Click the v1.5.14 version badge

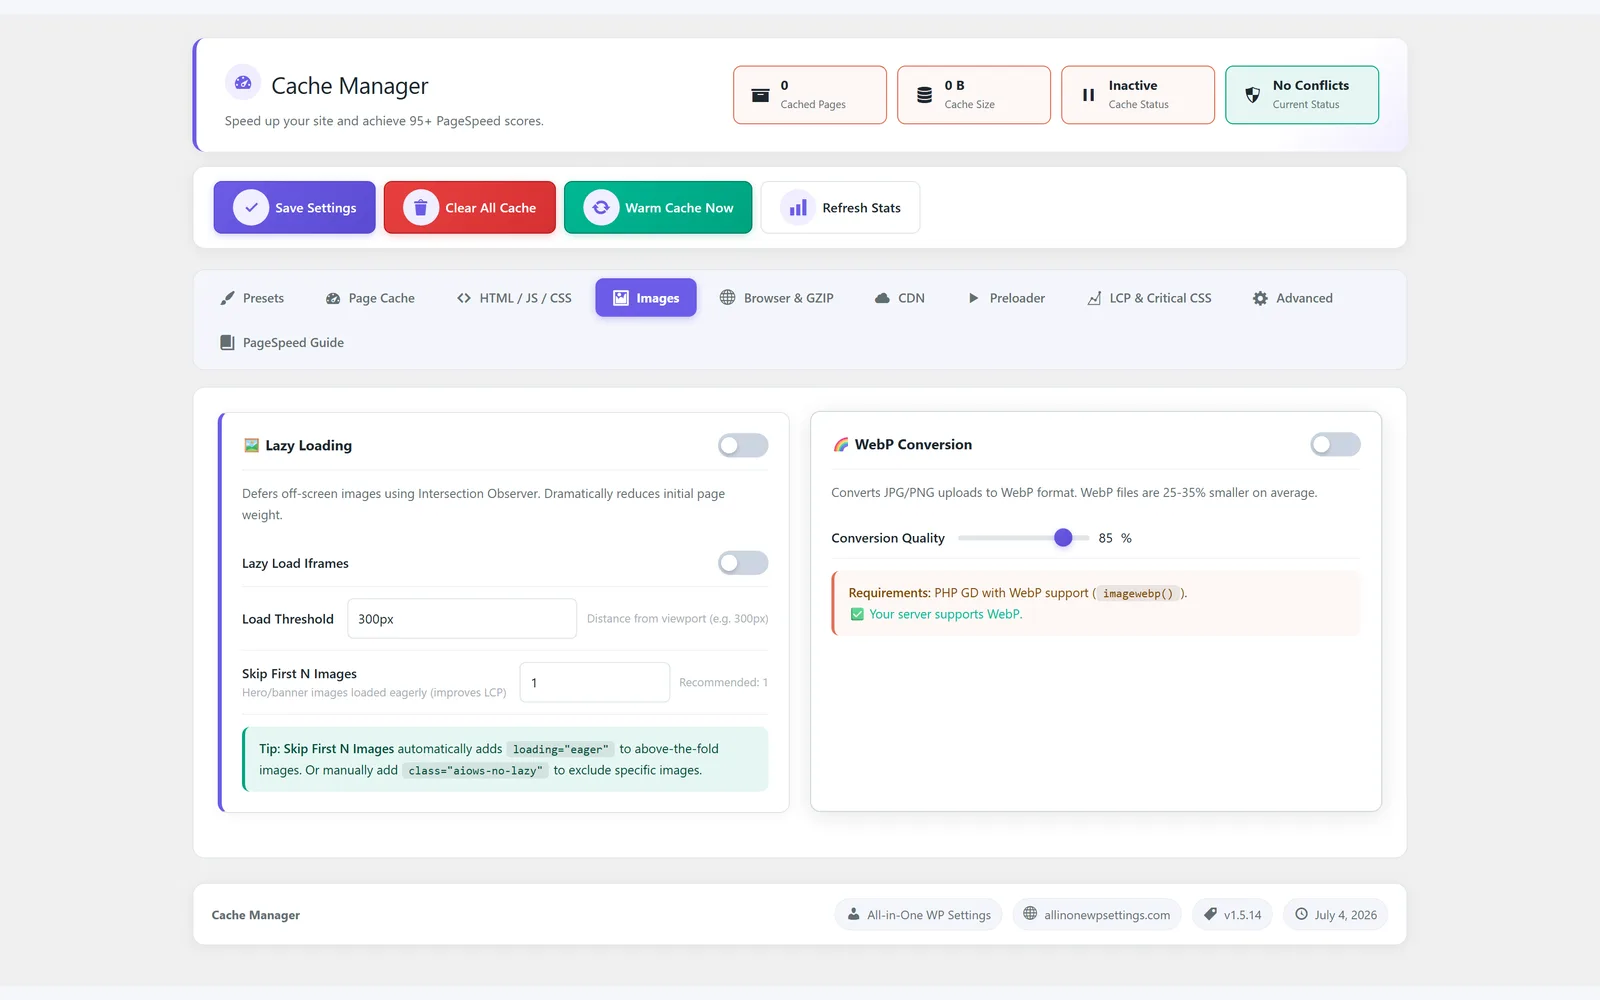pyautogui.click(x=1232, y=914)
